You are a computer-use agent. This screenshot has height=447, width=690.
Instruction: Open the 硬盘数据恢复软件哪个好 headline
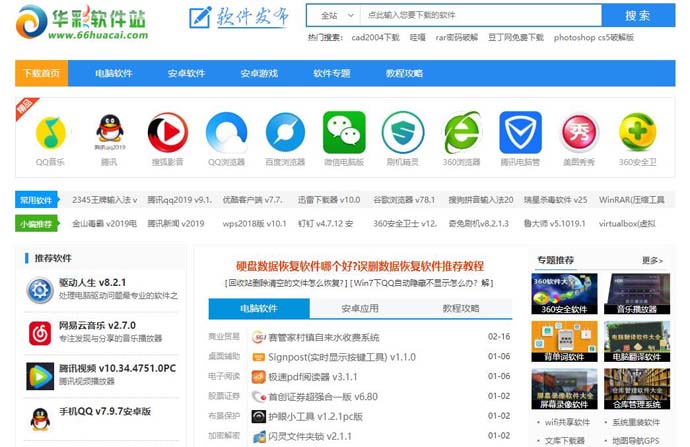tap(360, 266)
